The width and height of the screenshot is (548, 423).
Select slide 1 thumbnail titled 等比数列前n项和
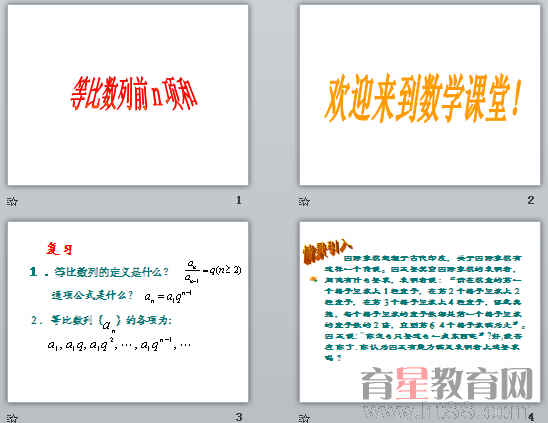pyautogui.click(x=128, y=95)
